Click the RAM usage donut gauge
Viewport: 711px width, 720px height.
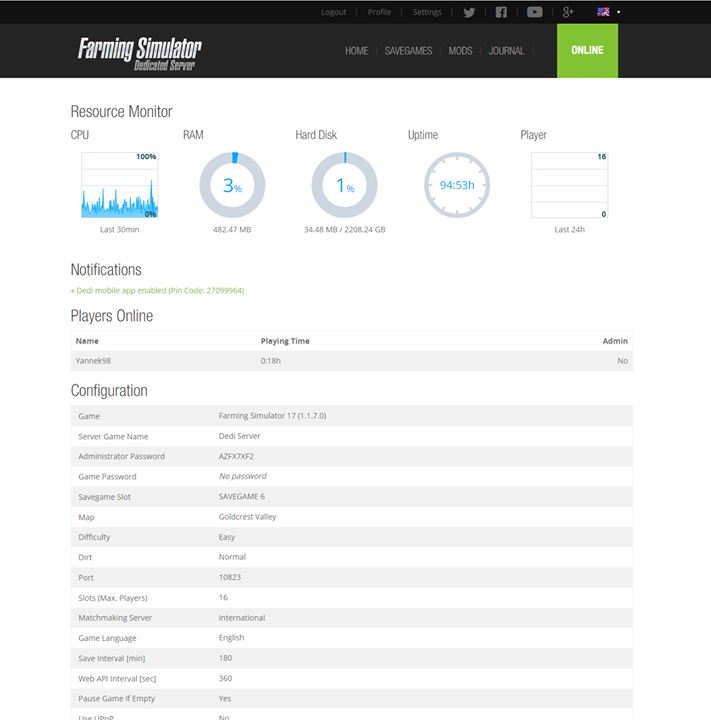(x=232, y=185)
